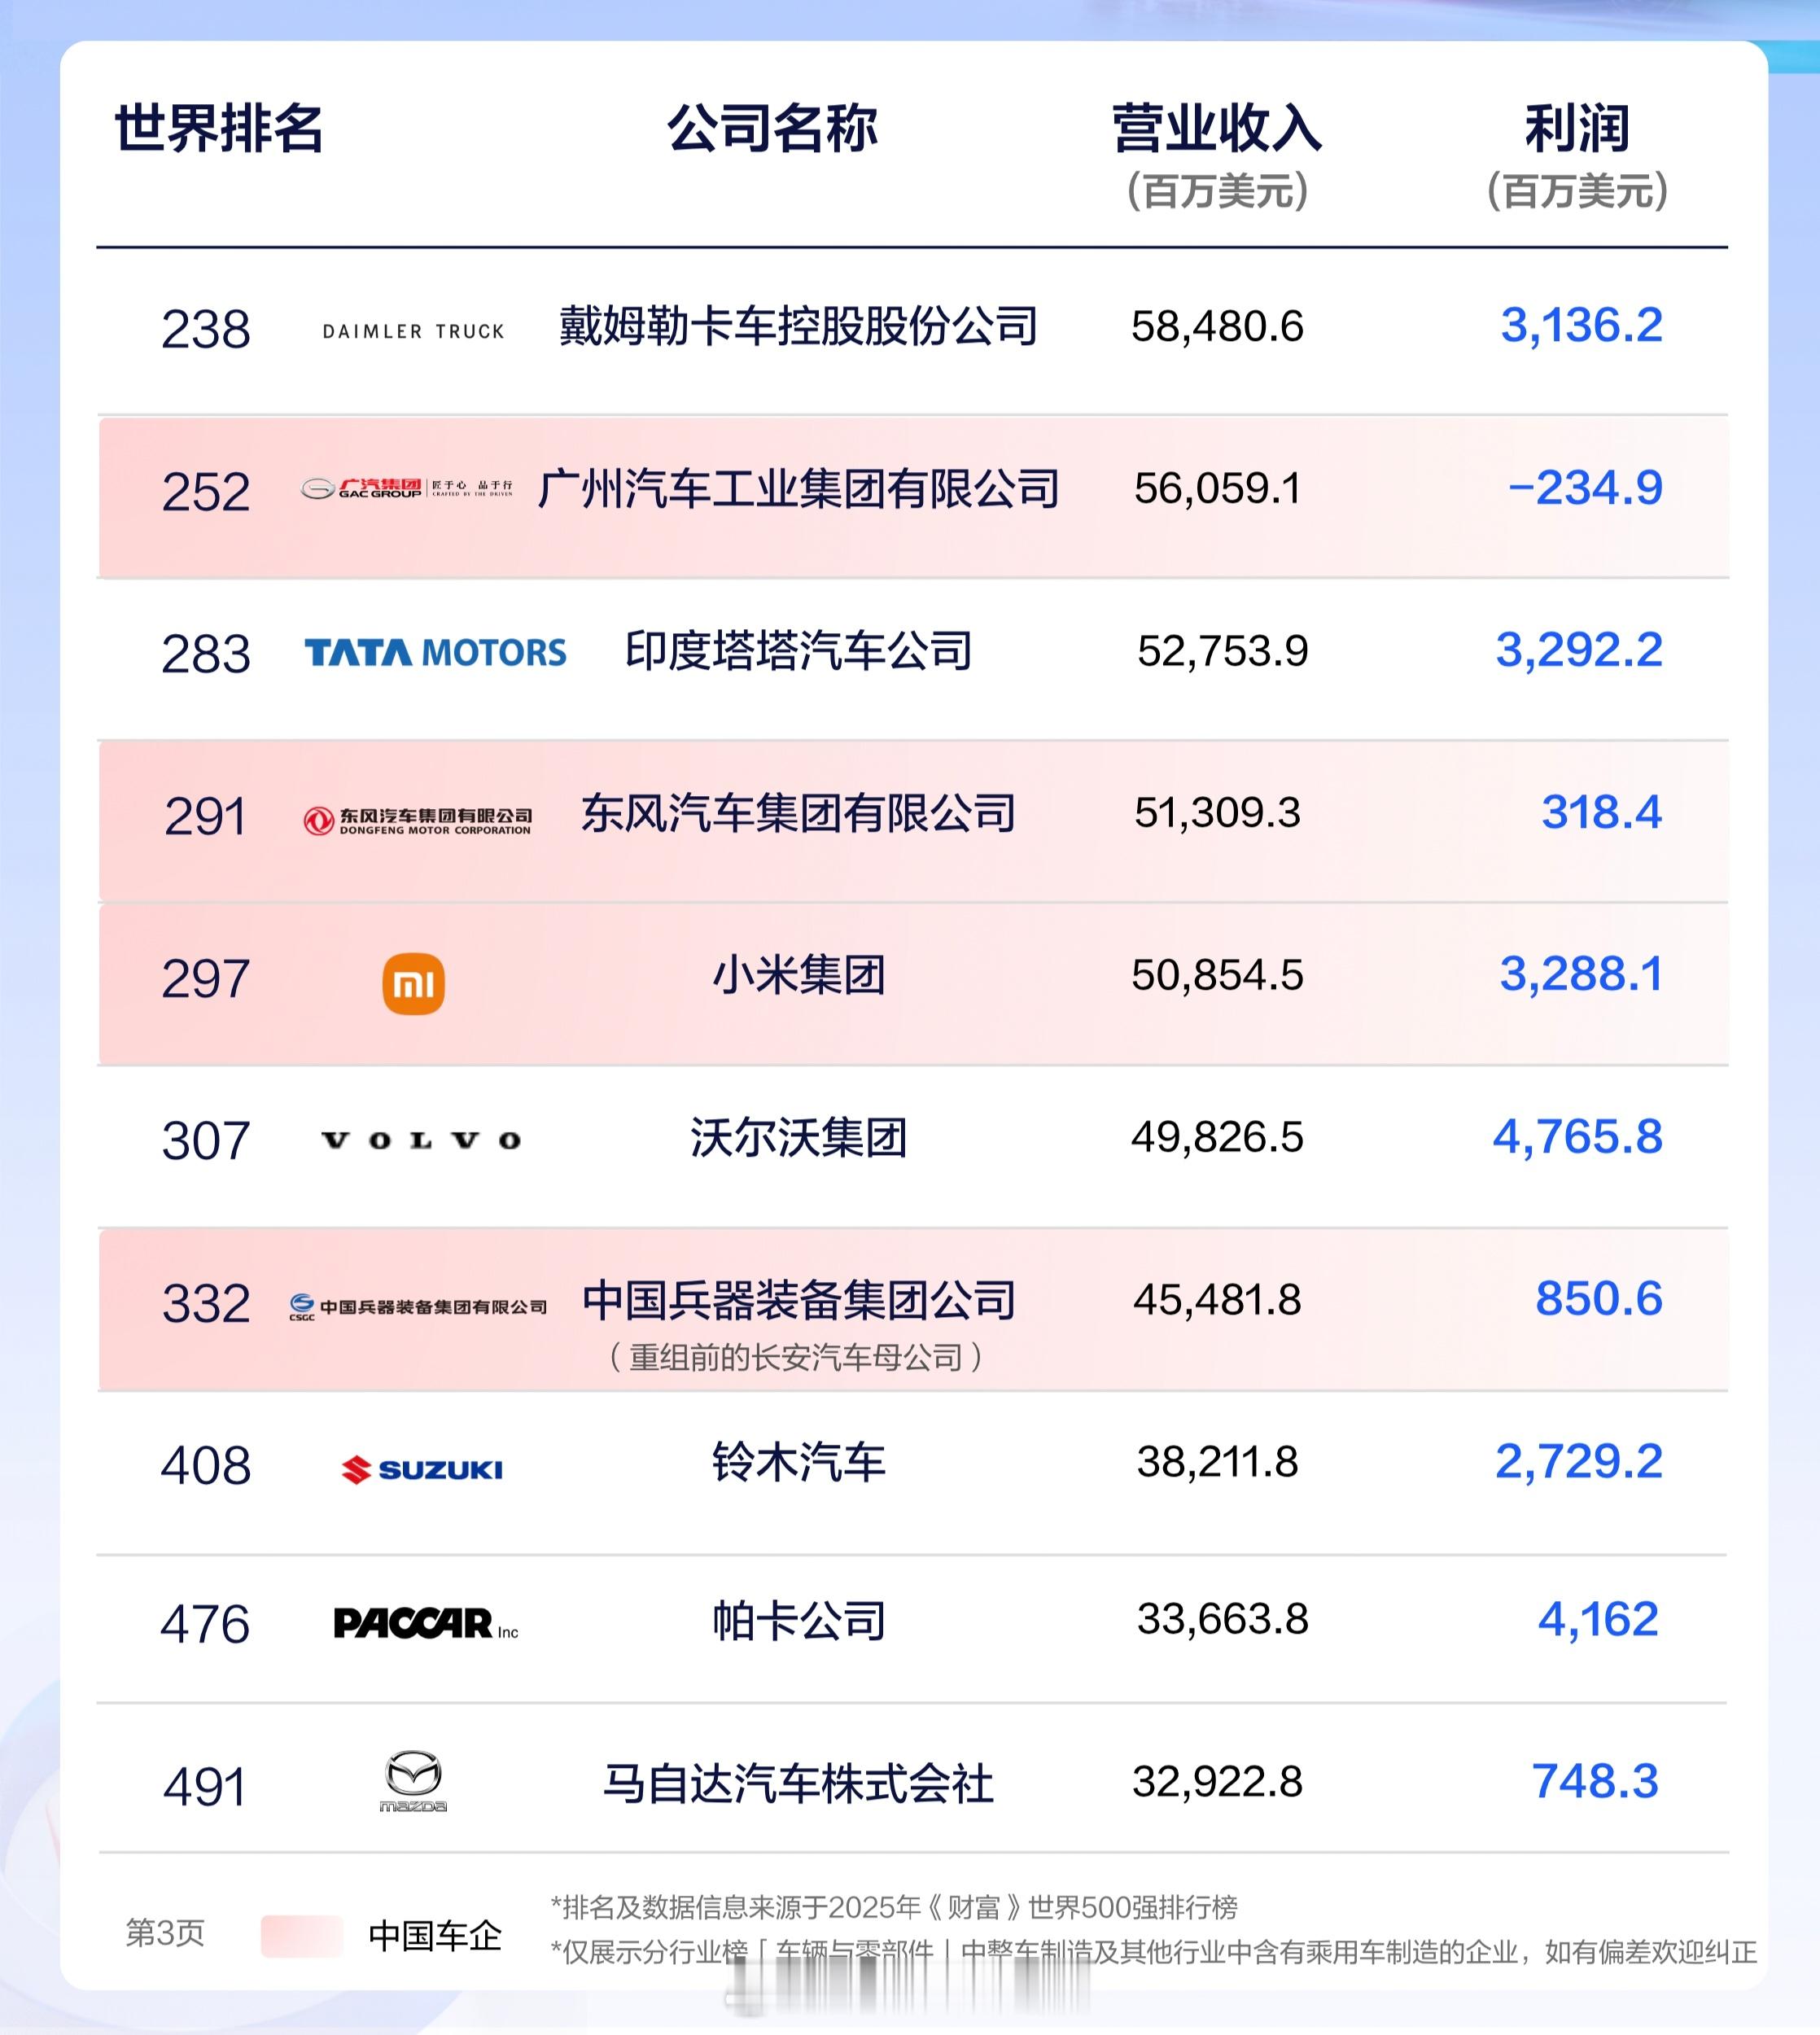Select the 利润 column header
1820x2035 pixels.
pos(1577,129)
